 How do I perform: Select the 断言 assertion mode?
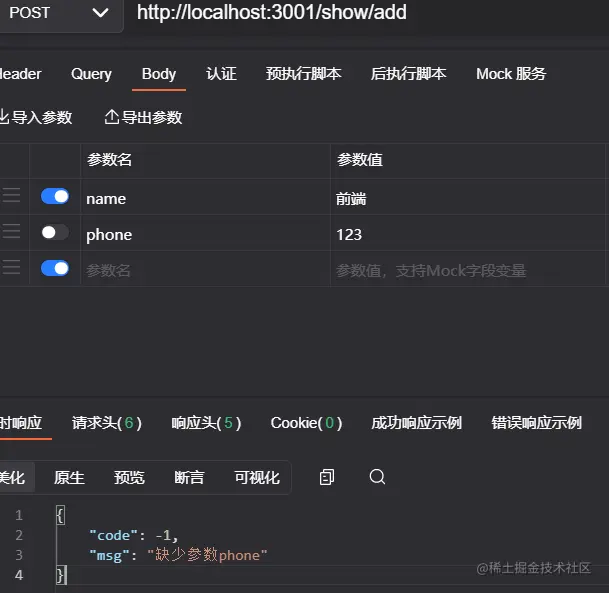(189, 477)
